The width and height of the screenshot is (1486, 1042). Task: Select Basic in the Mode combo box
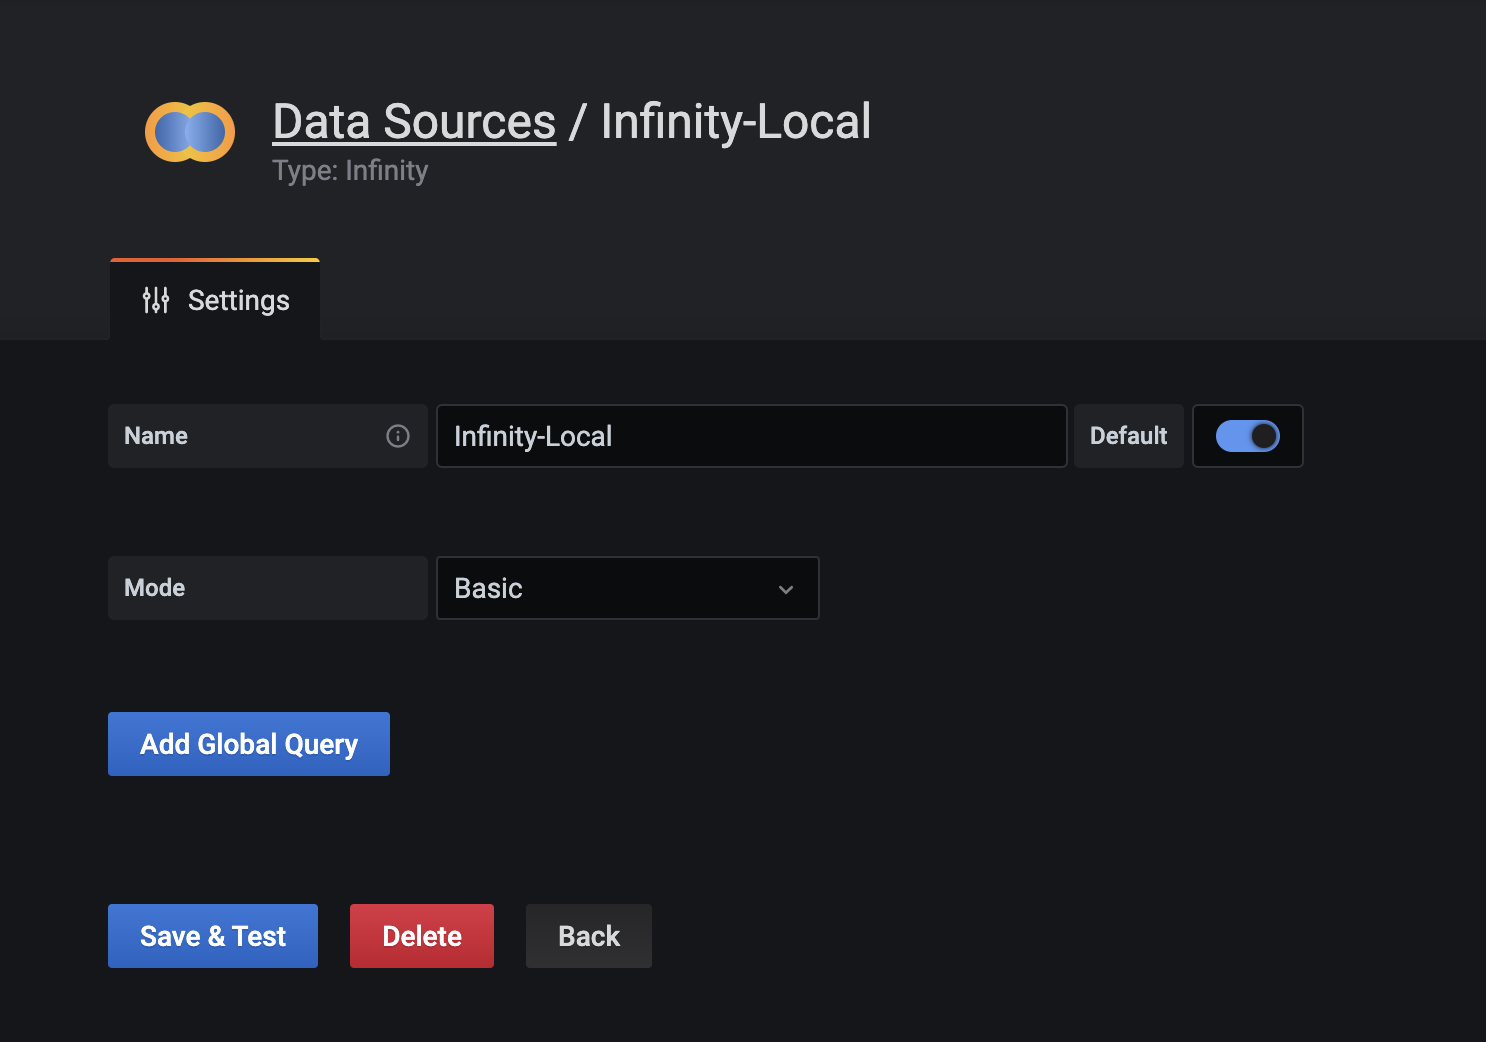(627, 588)
